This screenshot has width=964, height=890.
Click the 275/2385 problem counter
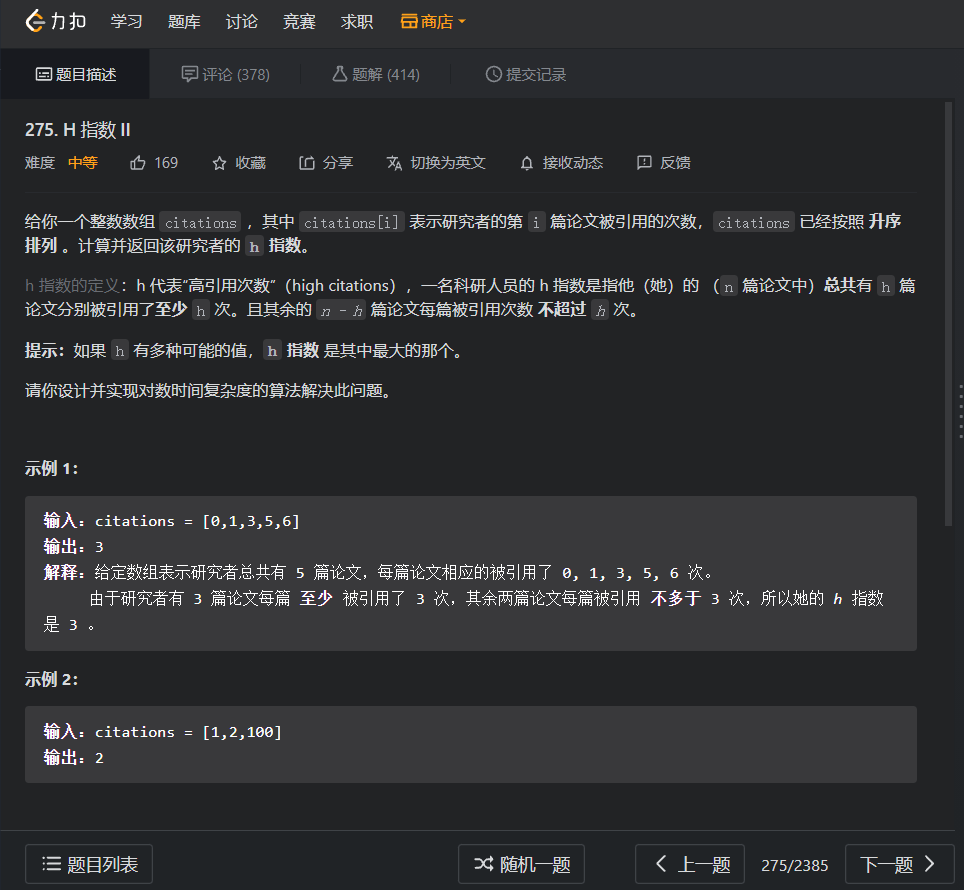tap(795, 865)
